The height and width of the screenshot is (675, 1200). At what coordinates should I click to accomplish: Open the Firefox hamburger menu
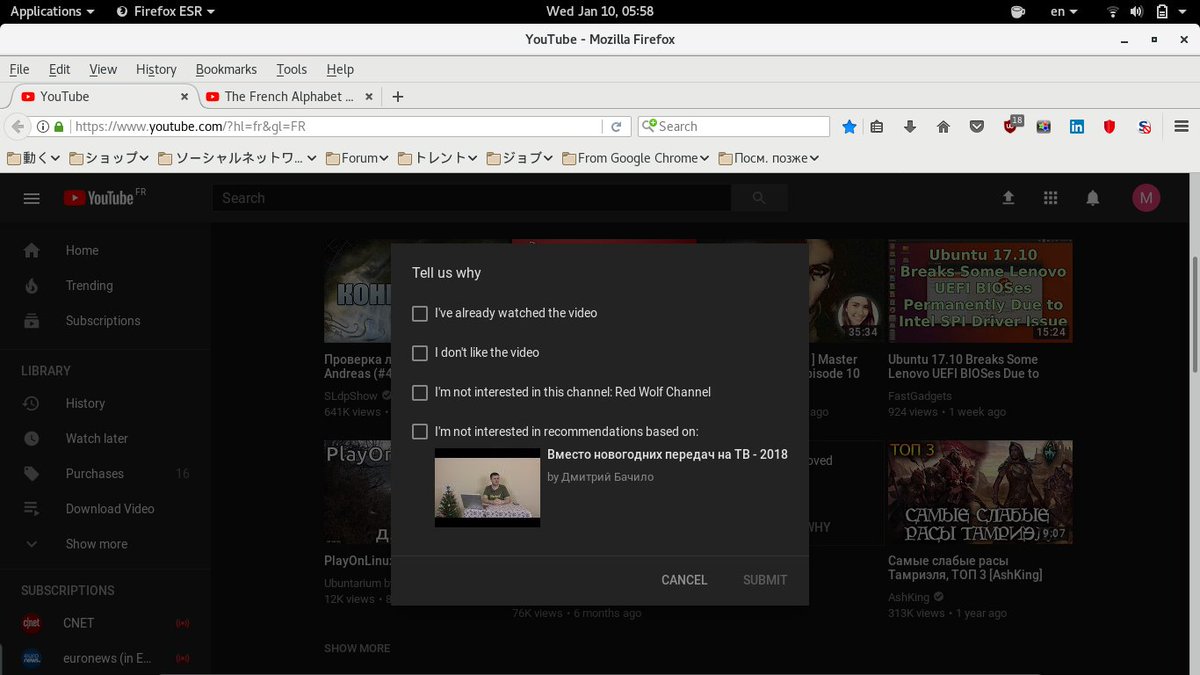click(x=1181, y=127)
